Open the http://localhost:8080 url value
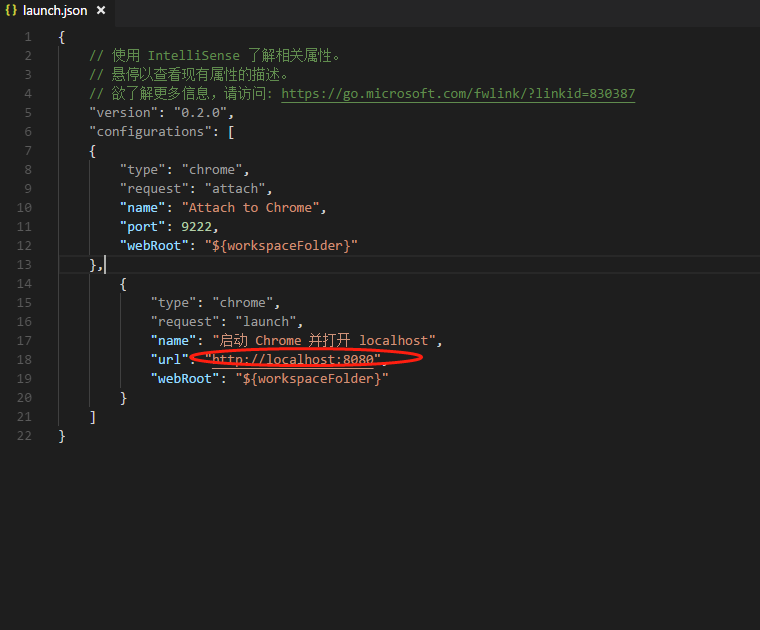The width and height of the screenshot is (760, 630). [293, 360]
